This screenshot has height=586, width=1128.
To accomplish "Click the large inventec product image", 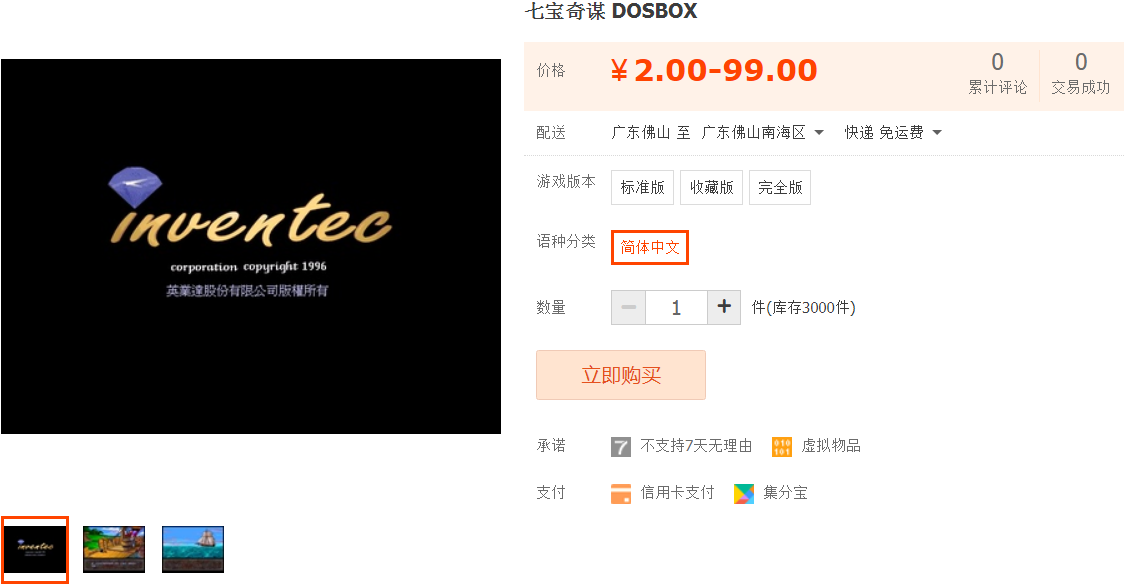I will (251, 247).
